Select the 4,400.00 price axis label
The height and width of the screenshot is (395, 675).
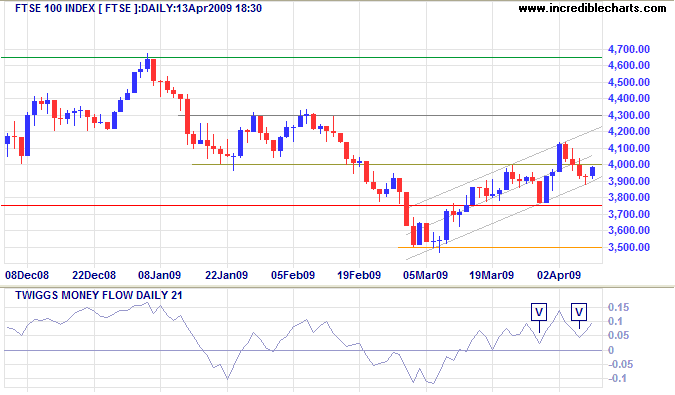click(629, 99)
